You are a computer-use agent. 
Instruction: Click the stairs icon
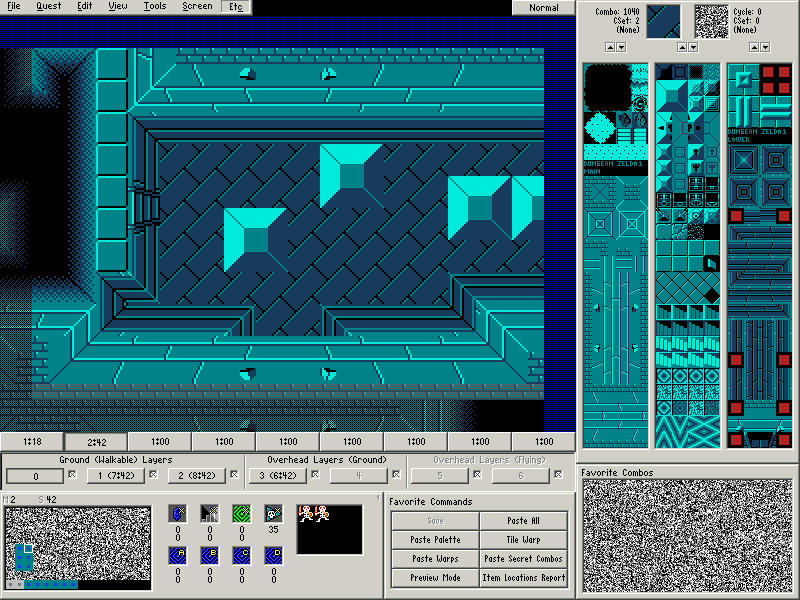point(210,513)
